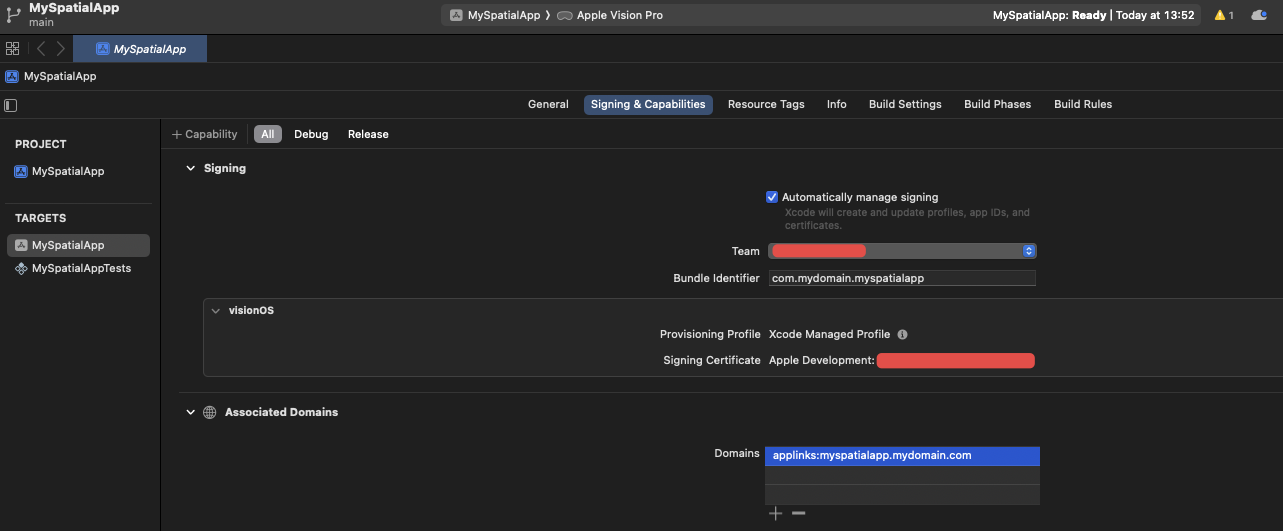Open the General tab
This screenshot has width=1283, height=531.
(x=548, y=104)
